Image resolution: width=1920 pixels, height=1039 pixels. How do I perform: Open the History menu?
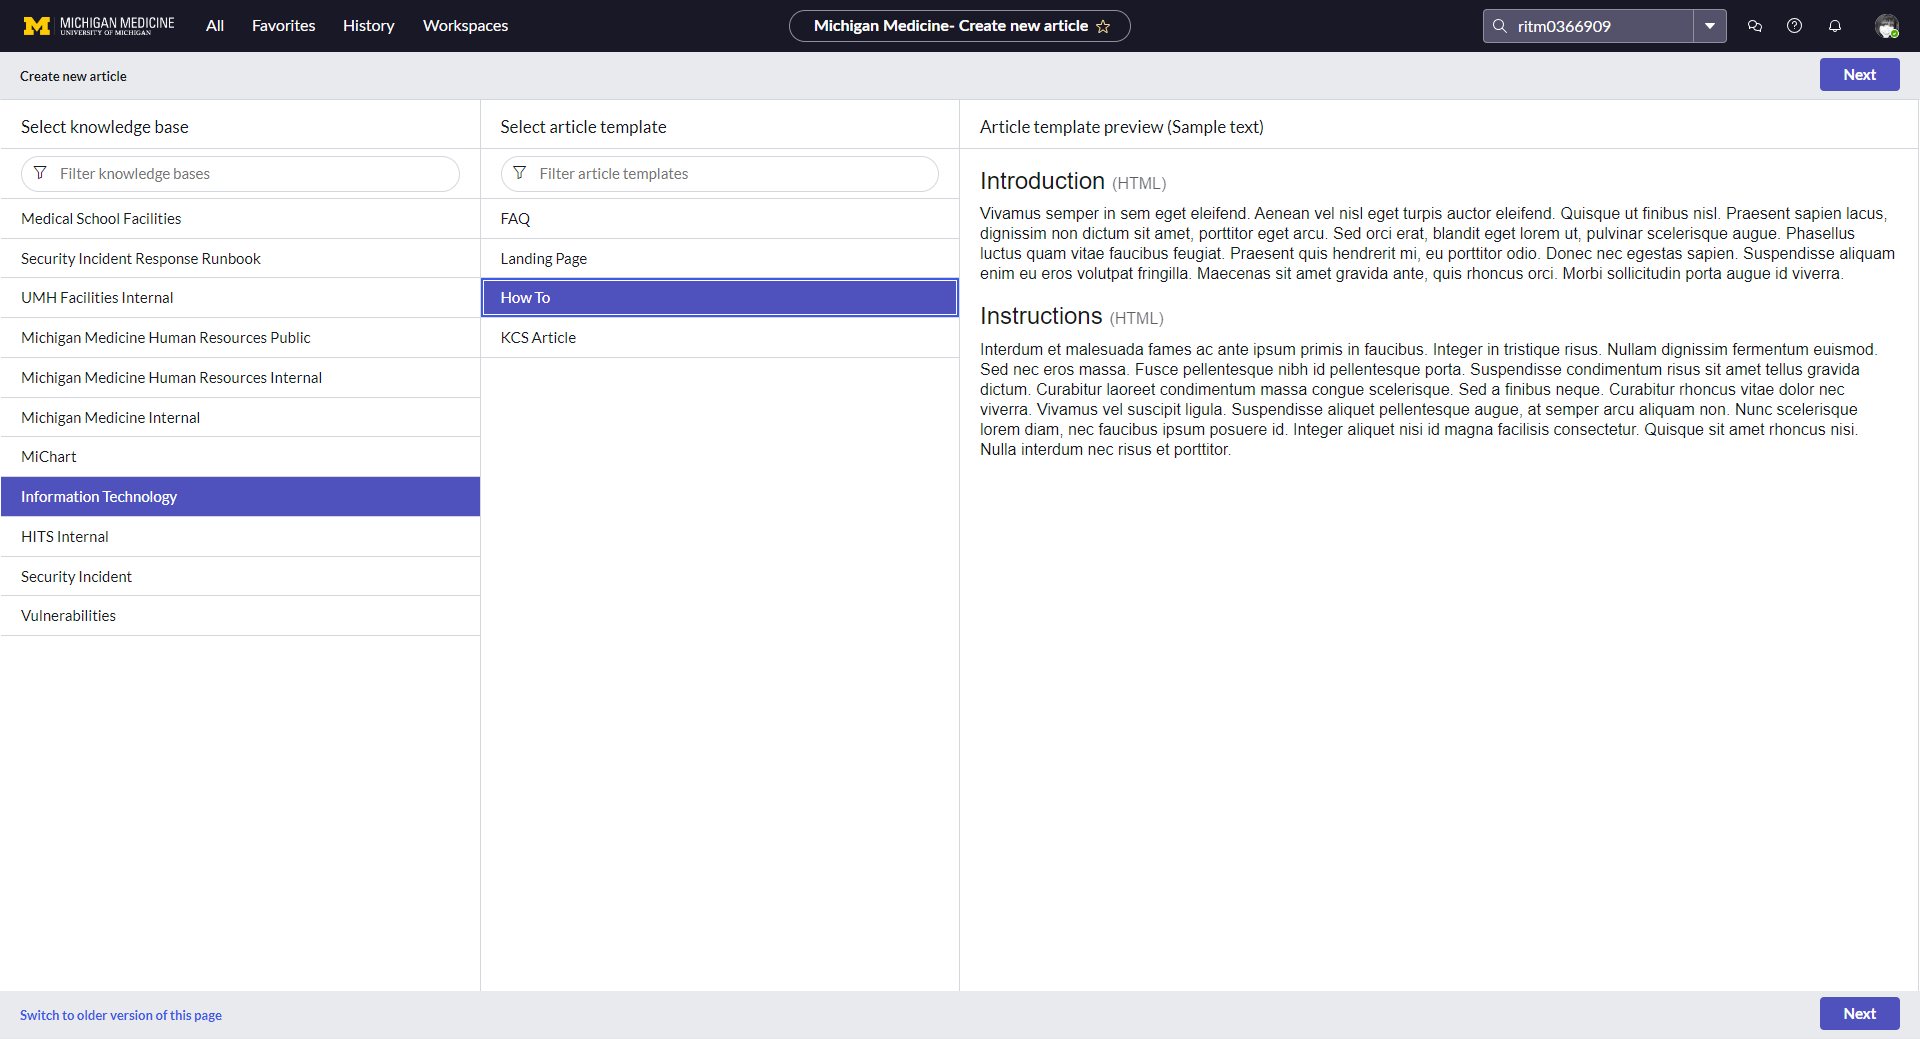368,25
